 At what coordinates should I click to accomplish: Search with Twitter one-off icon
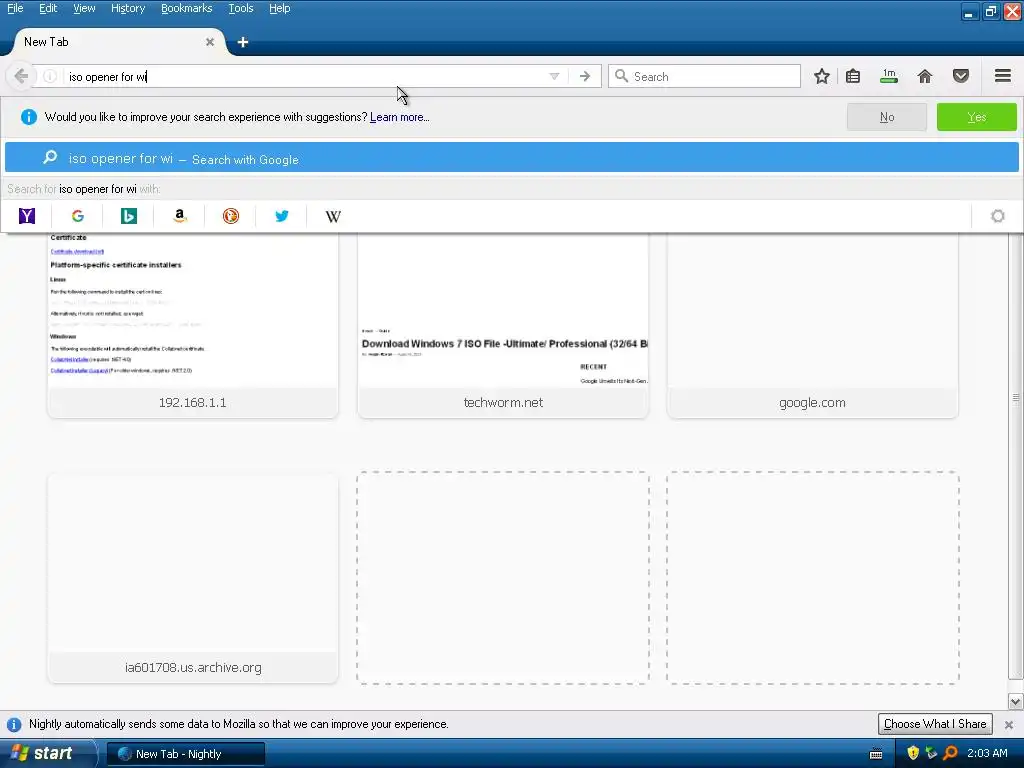pos(281,216)
